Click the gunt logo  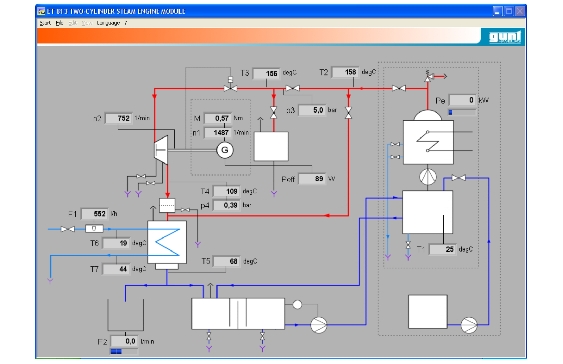point(504,37)
